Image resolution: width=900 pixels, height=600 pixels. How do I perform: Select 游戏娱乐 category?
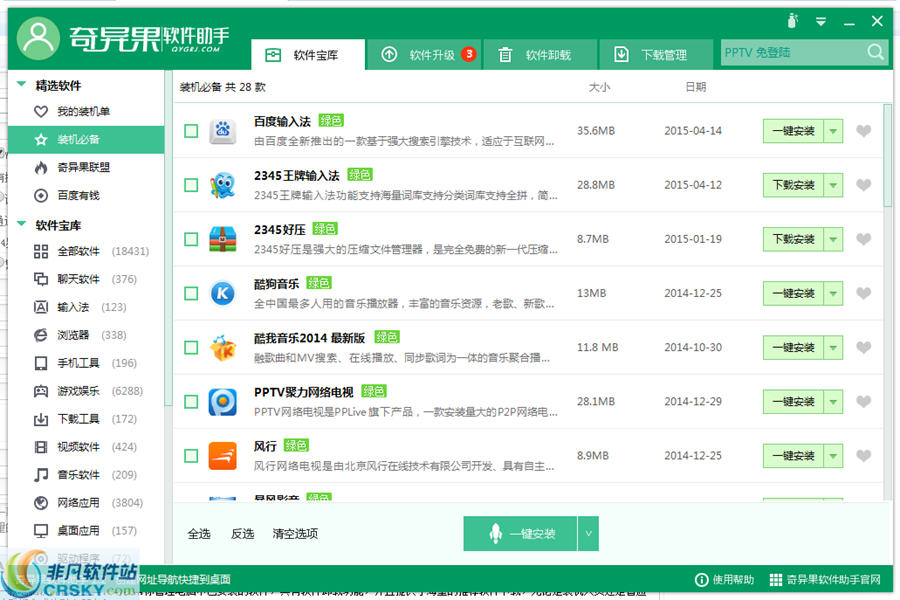click(86, 391)
